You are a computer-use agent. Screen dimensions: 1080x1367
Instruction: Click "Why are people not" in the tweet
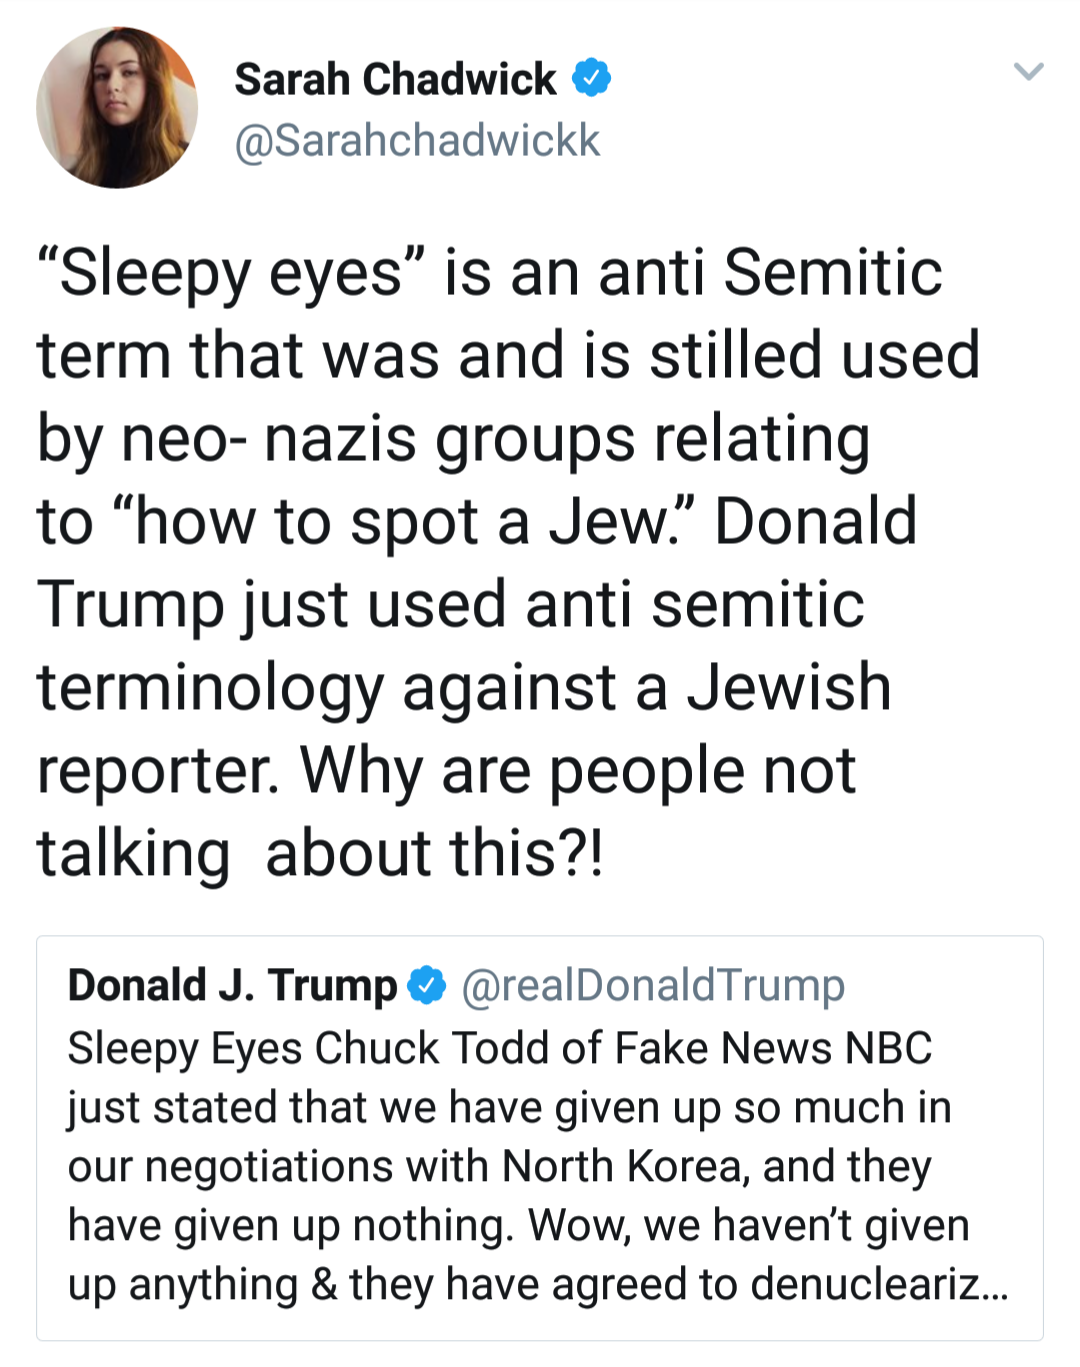(578, 771)
